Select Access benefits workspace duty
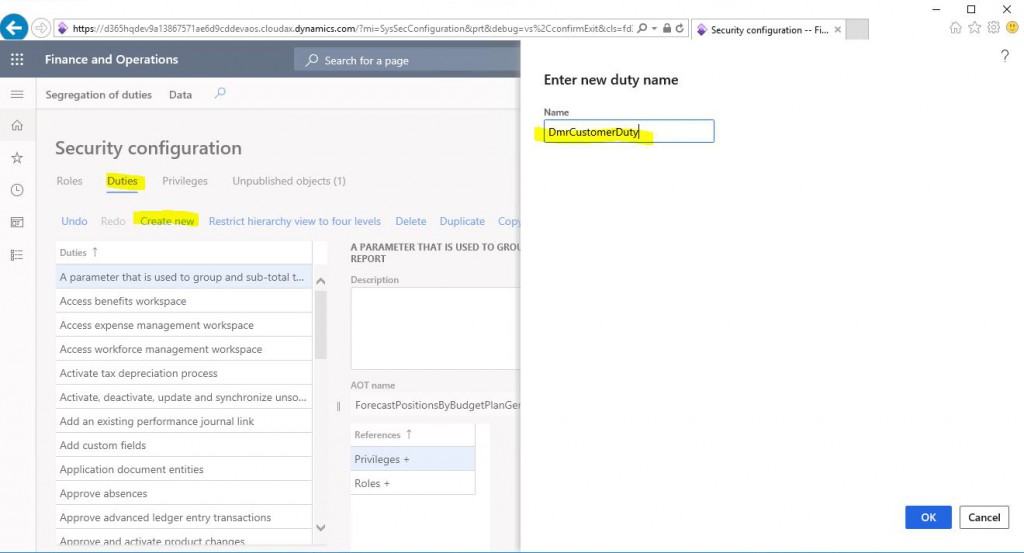This screenshot has height=553, width=1024. pyautogui.click(x=123, y=301)
